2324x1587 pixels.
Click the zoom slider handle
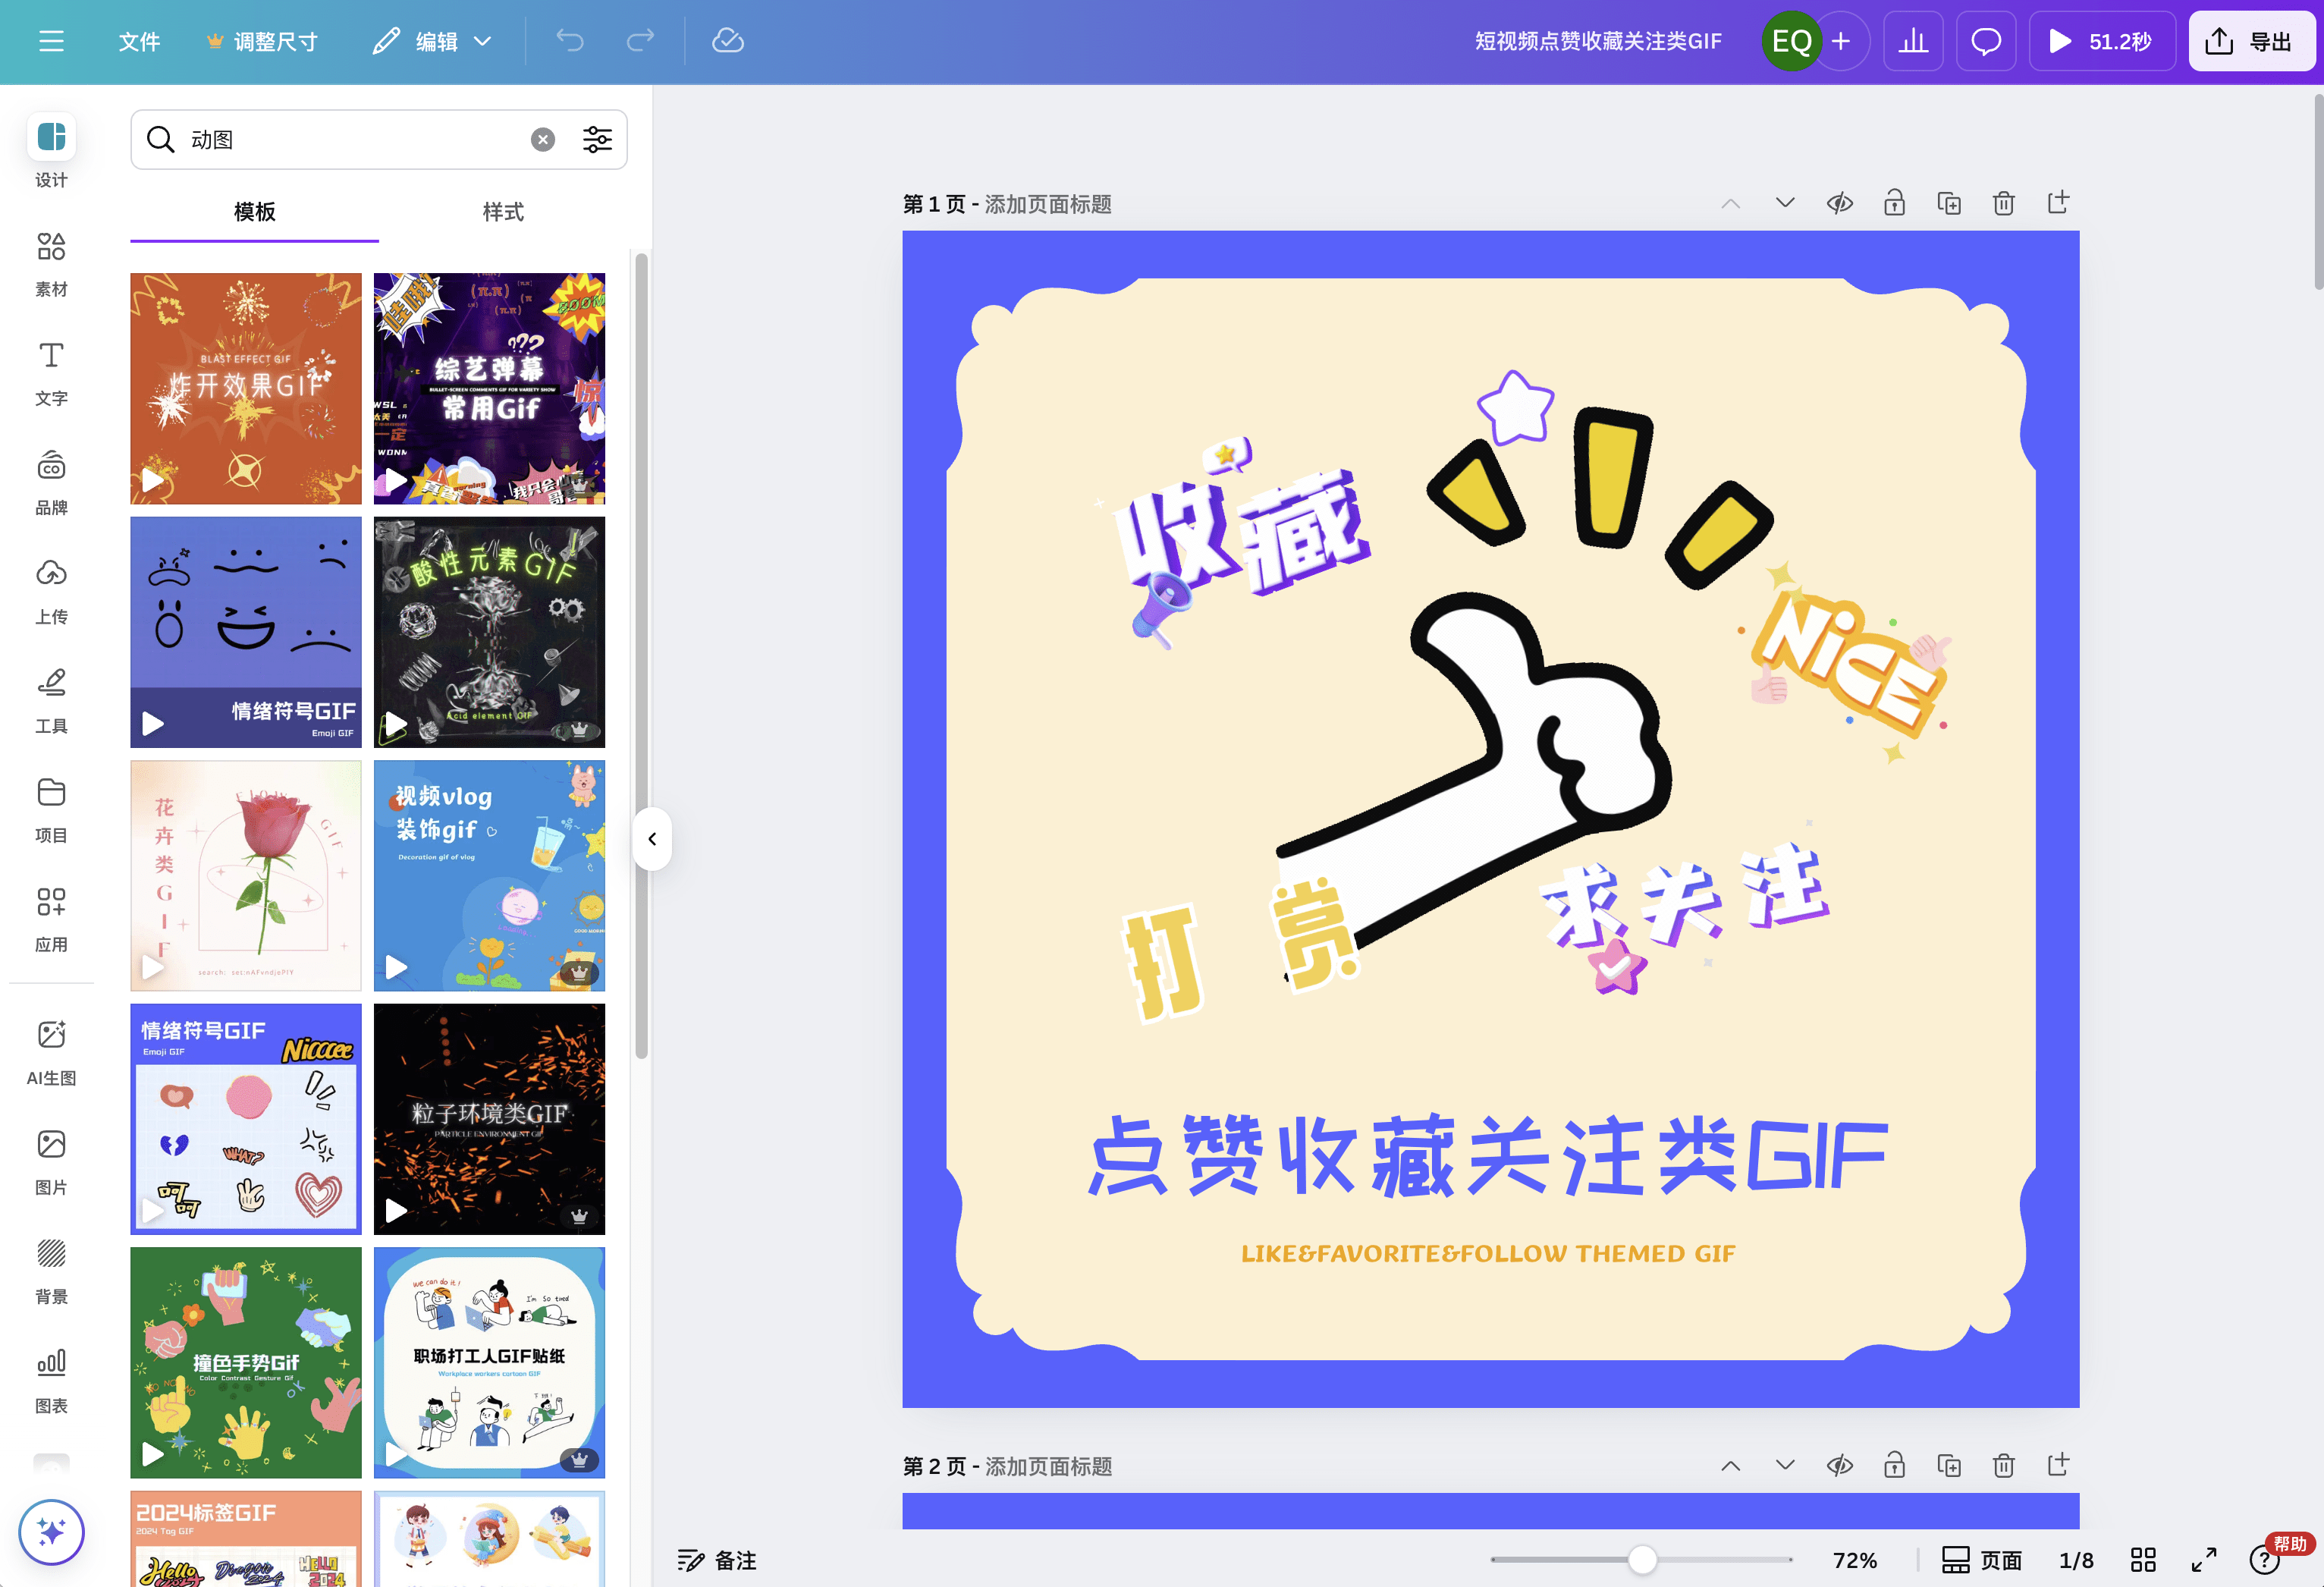pyautogui.click(x=1642, y=1559)
